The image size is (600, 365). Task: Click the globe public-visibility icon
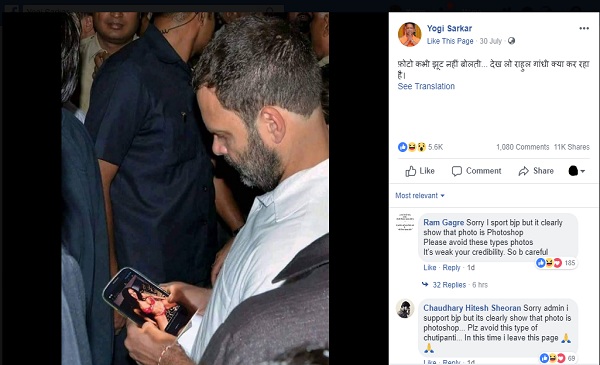(511, 41)
